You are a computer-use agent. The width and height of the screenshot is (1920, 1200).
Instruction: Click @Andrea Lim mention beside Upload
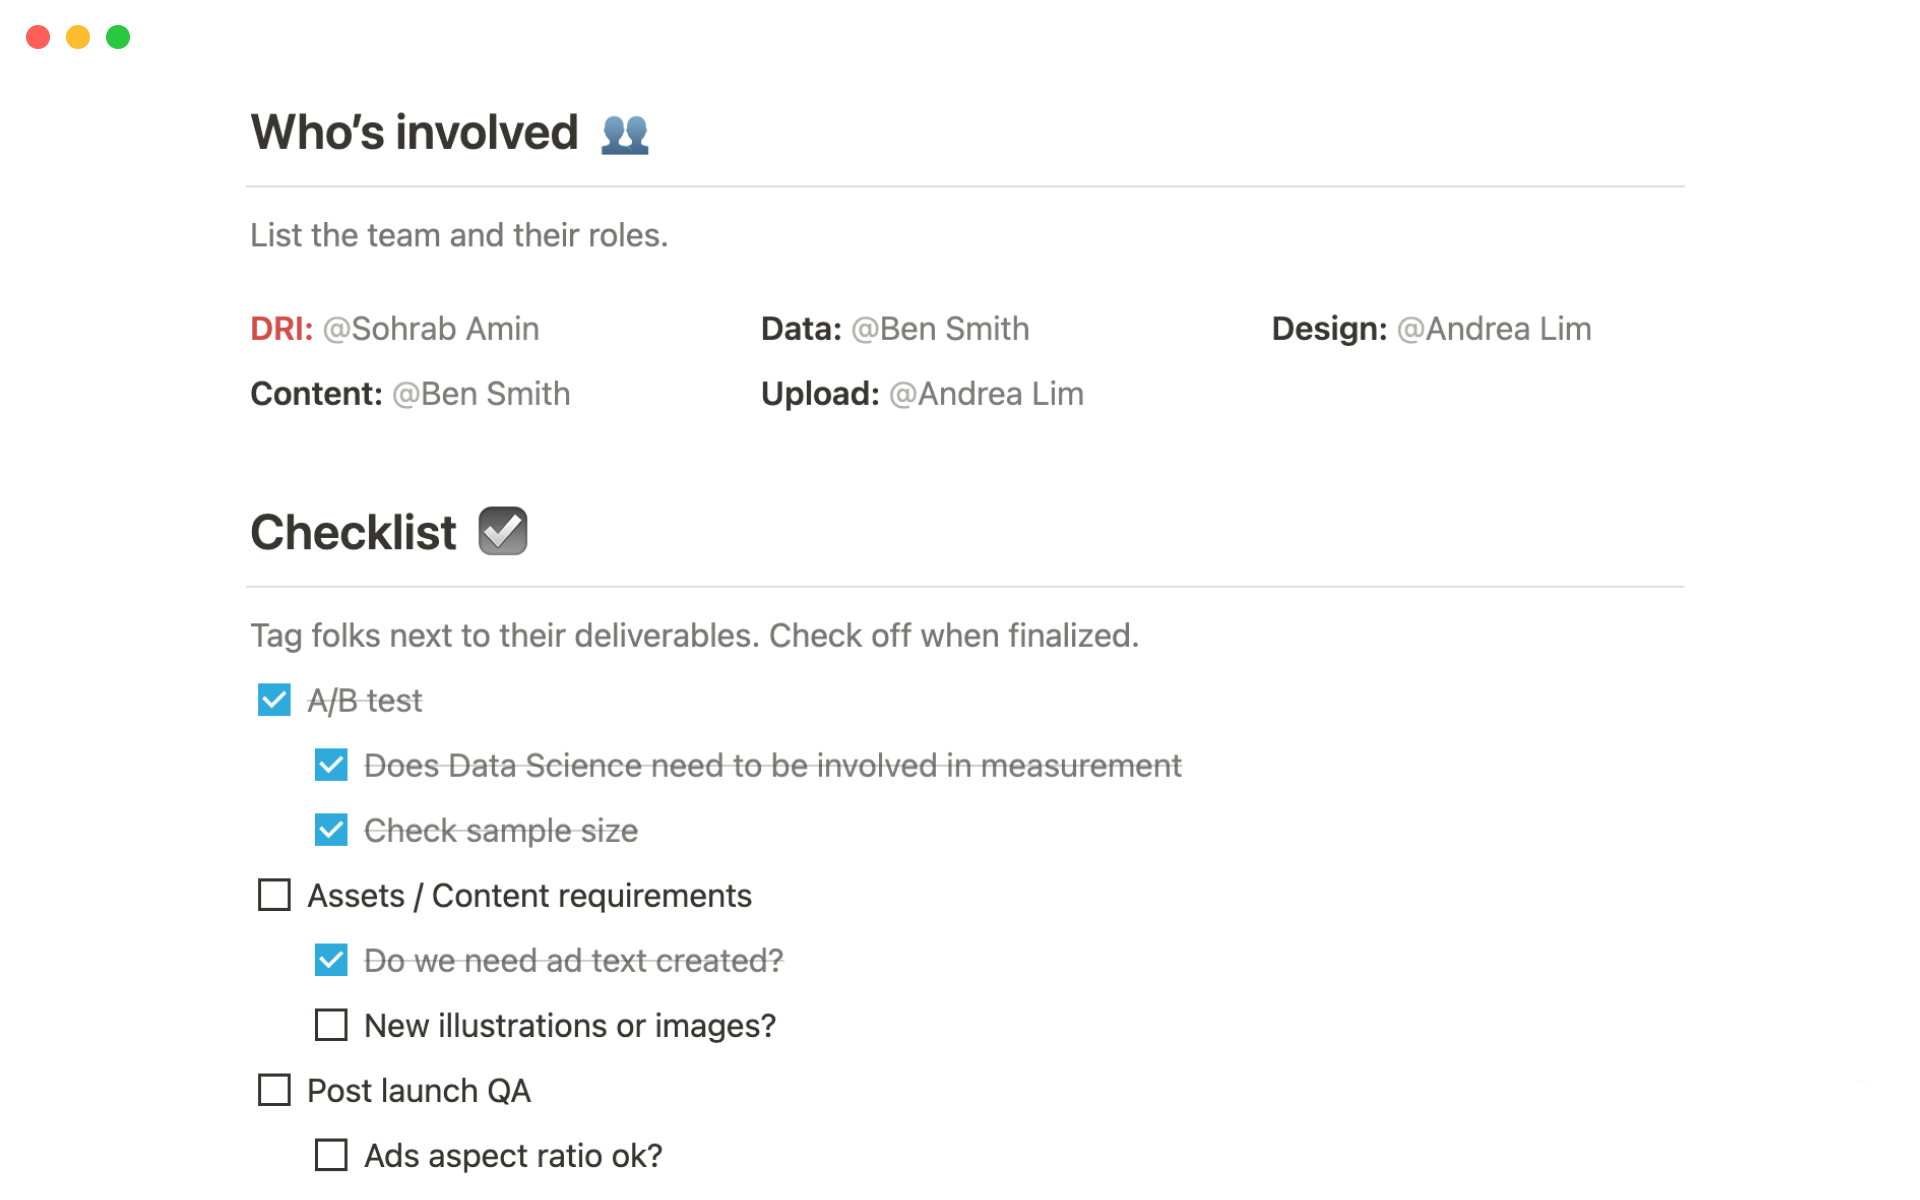(x=986, y=394)
